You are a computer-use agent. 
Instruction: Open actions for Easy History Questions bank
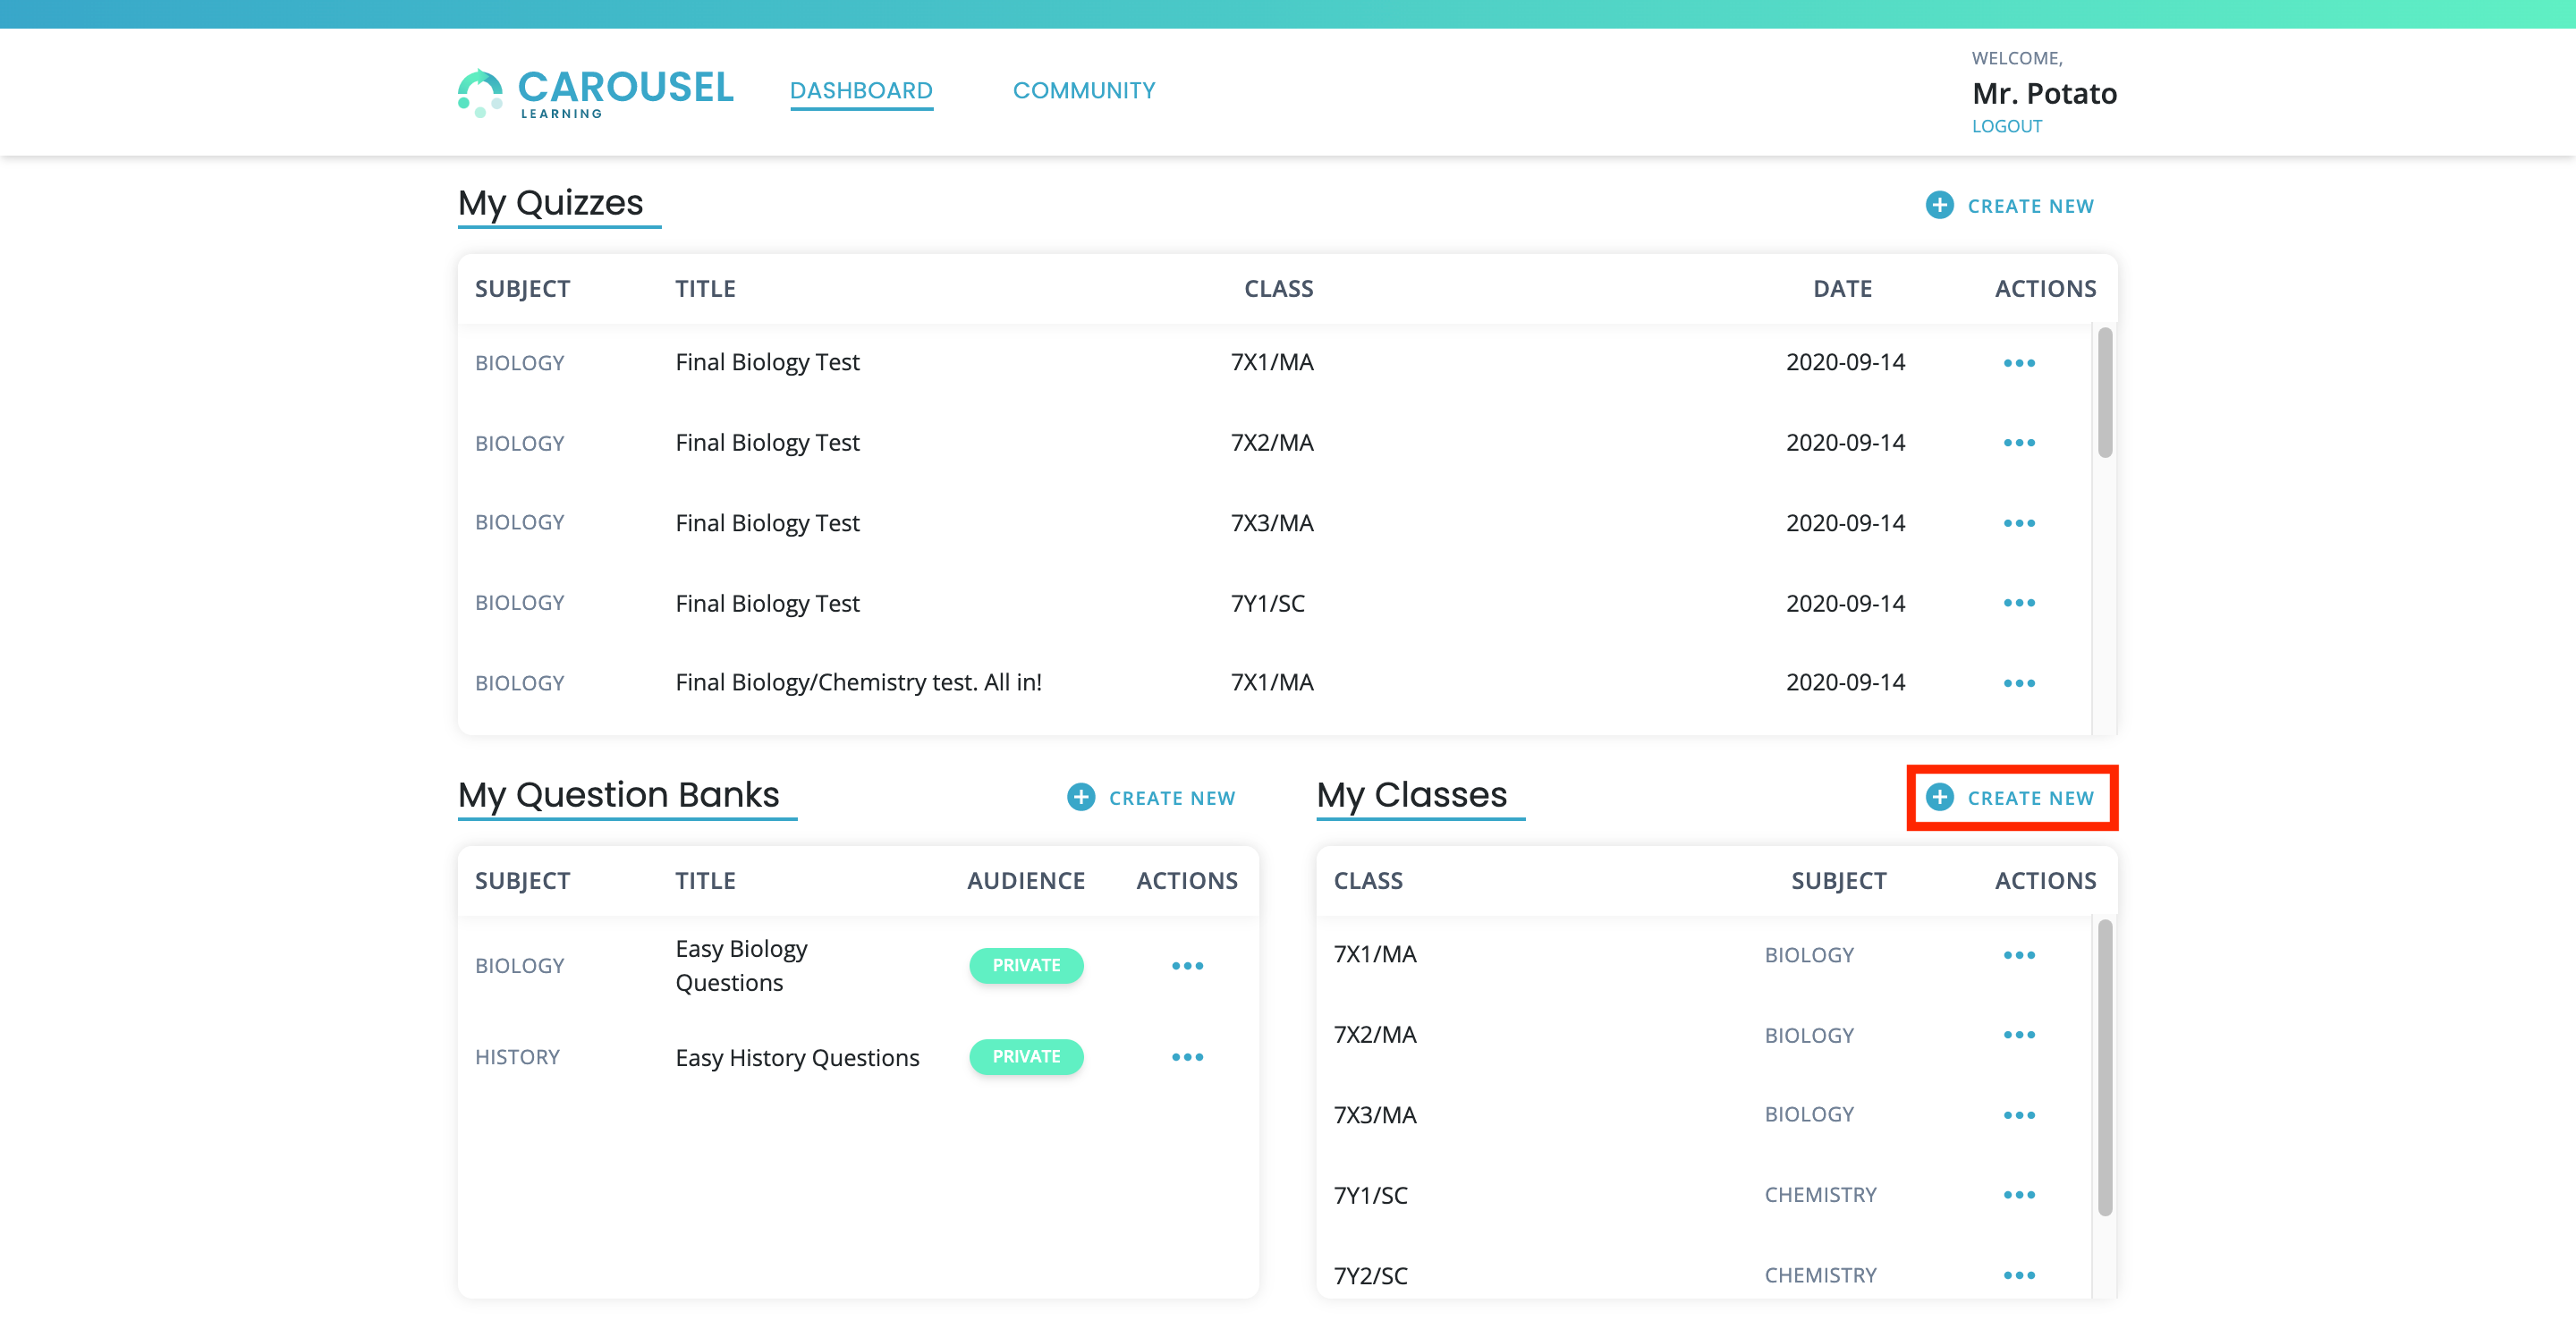1187,1057
